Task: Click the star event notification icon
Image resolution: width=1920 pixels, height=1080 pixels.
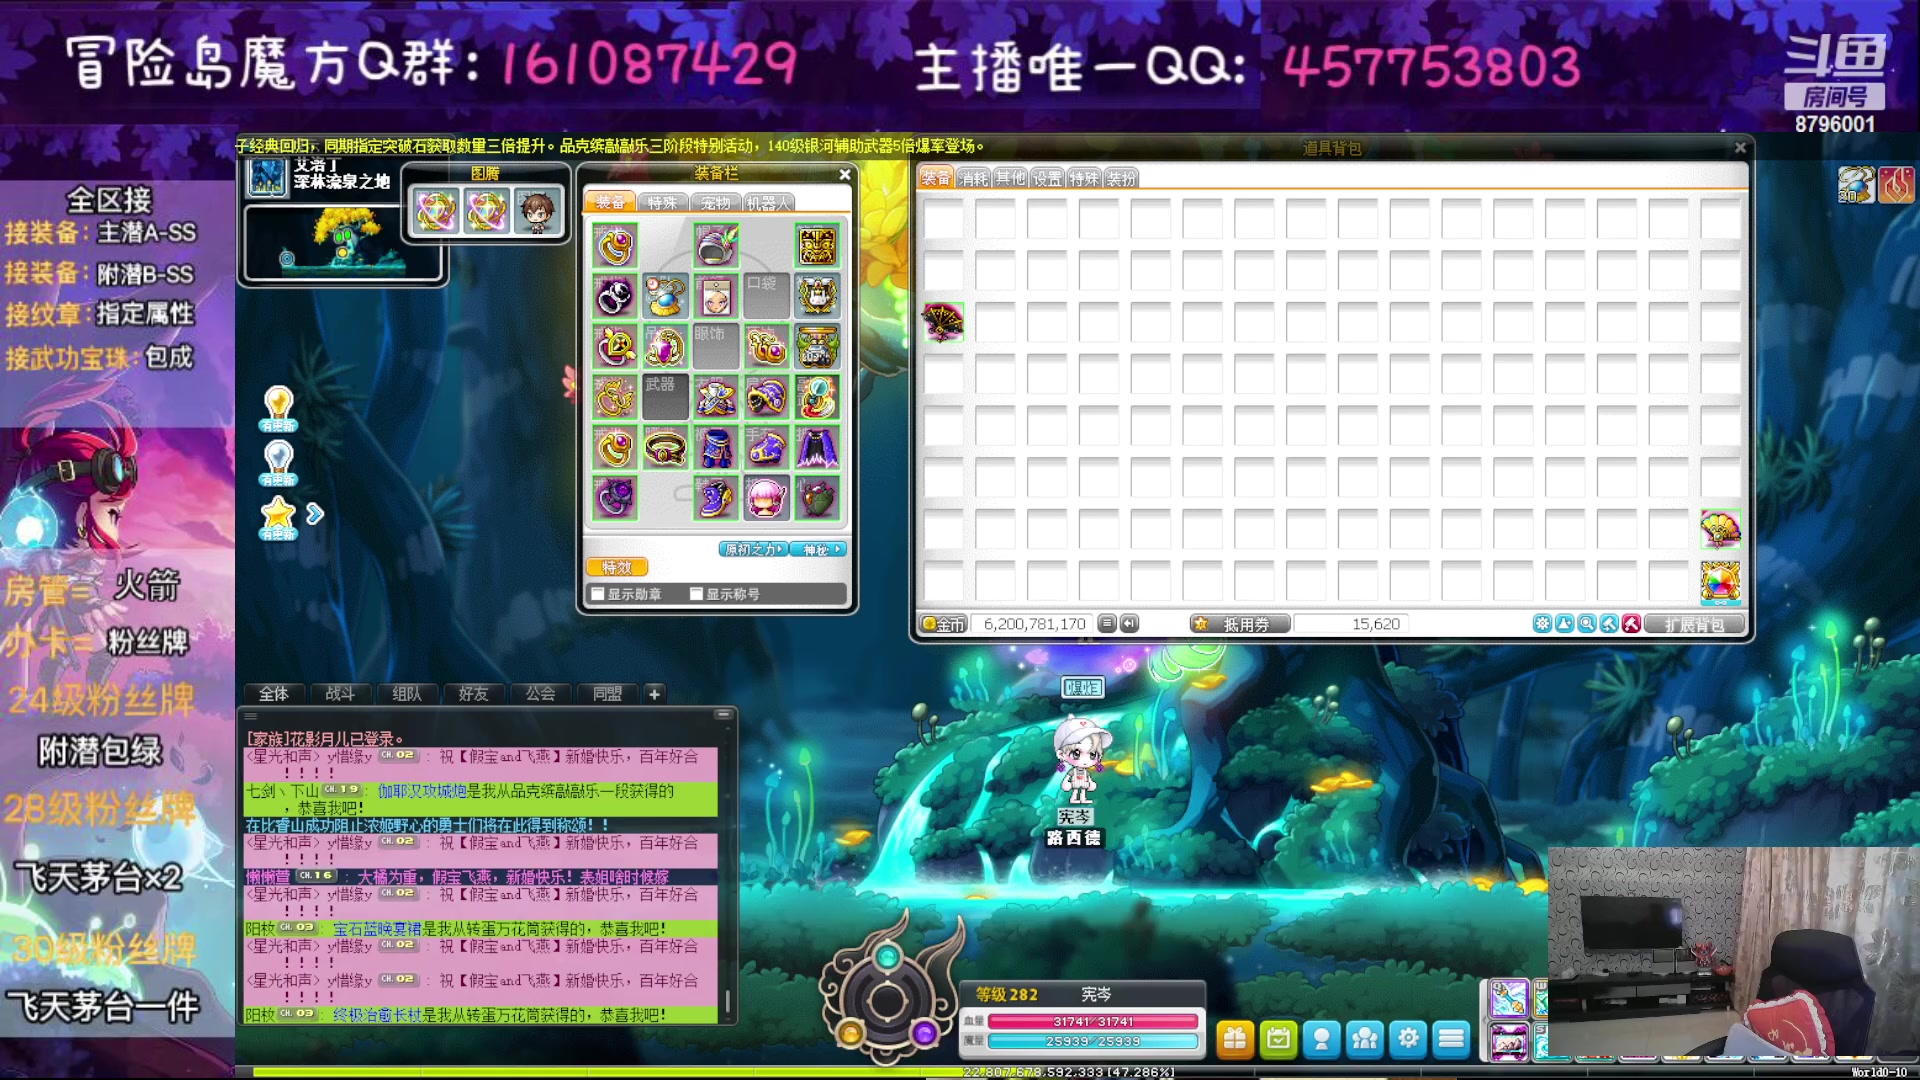Action: tap(278, 517)
